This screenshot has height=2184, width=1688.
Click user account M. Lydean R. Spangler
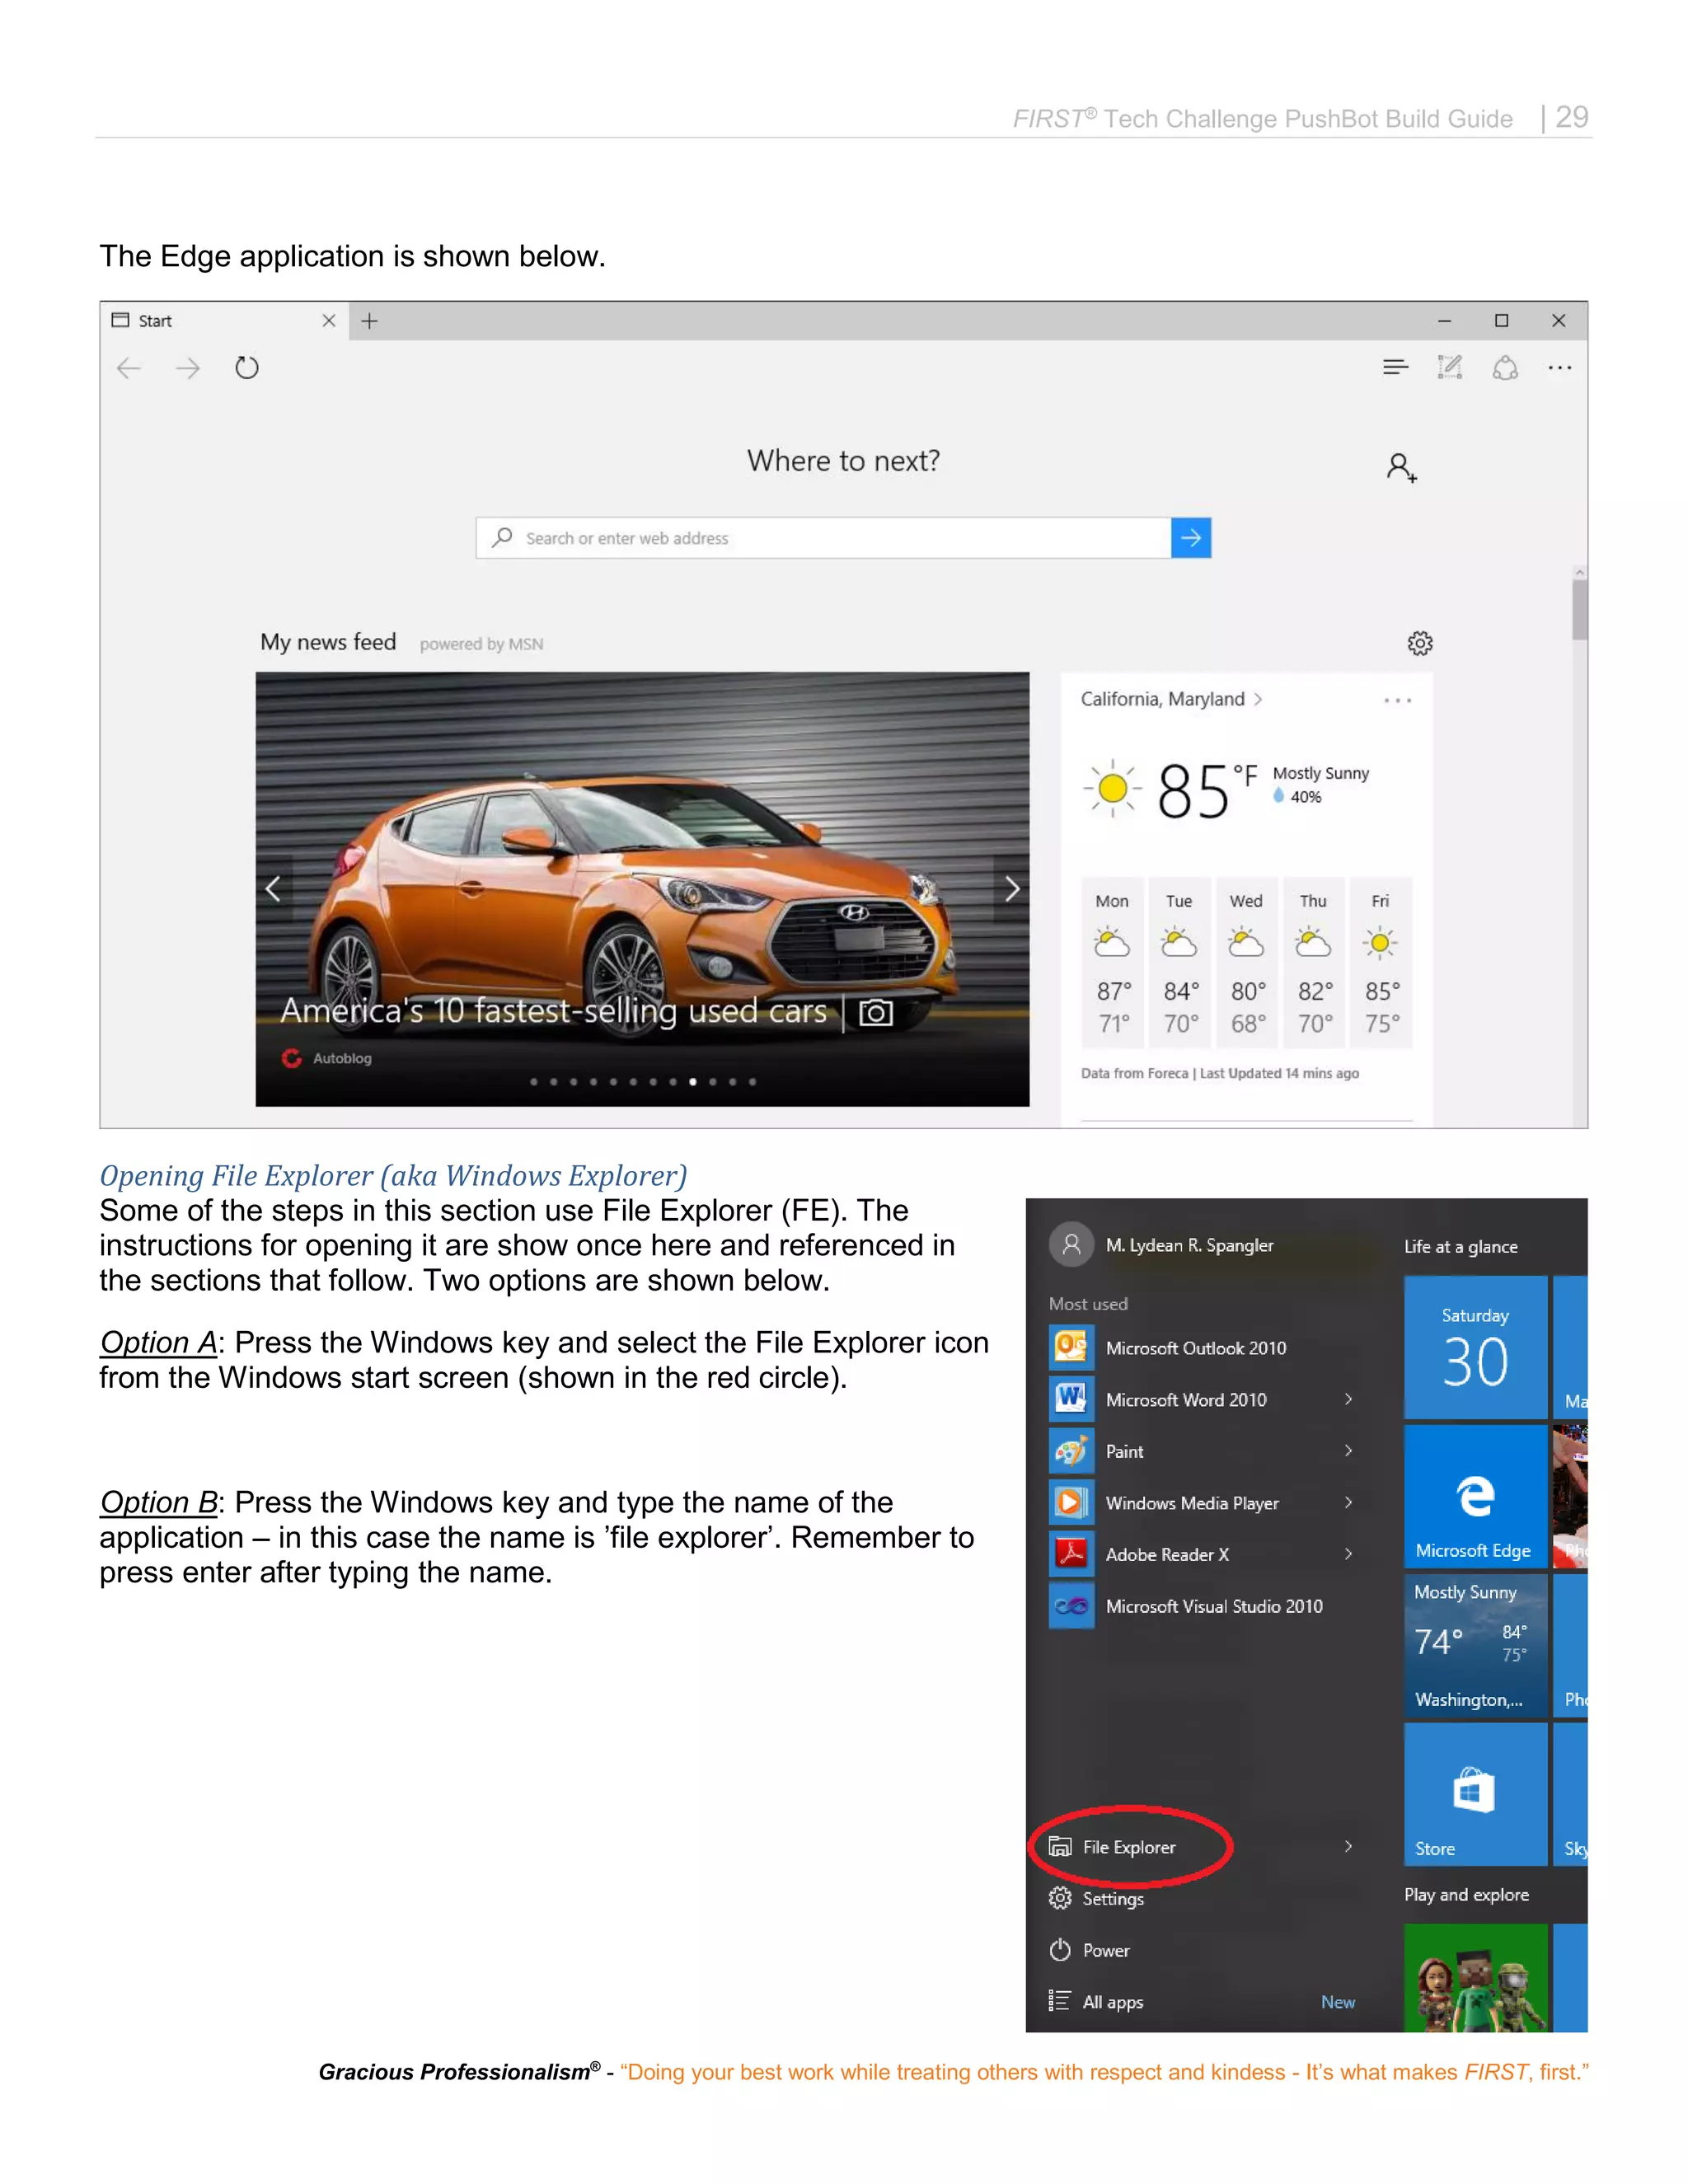(1161, 1245)
